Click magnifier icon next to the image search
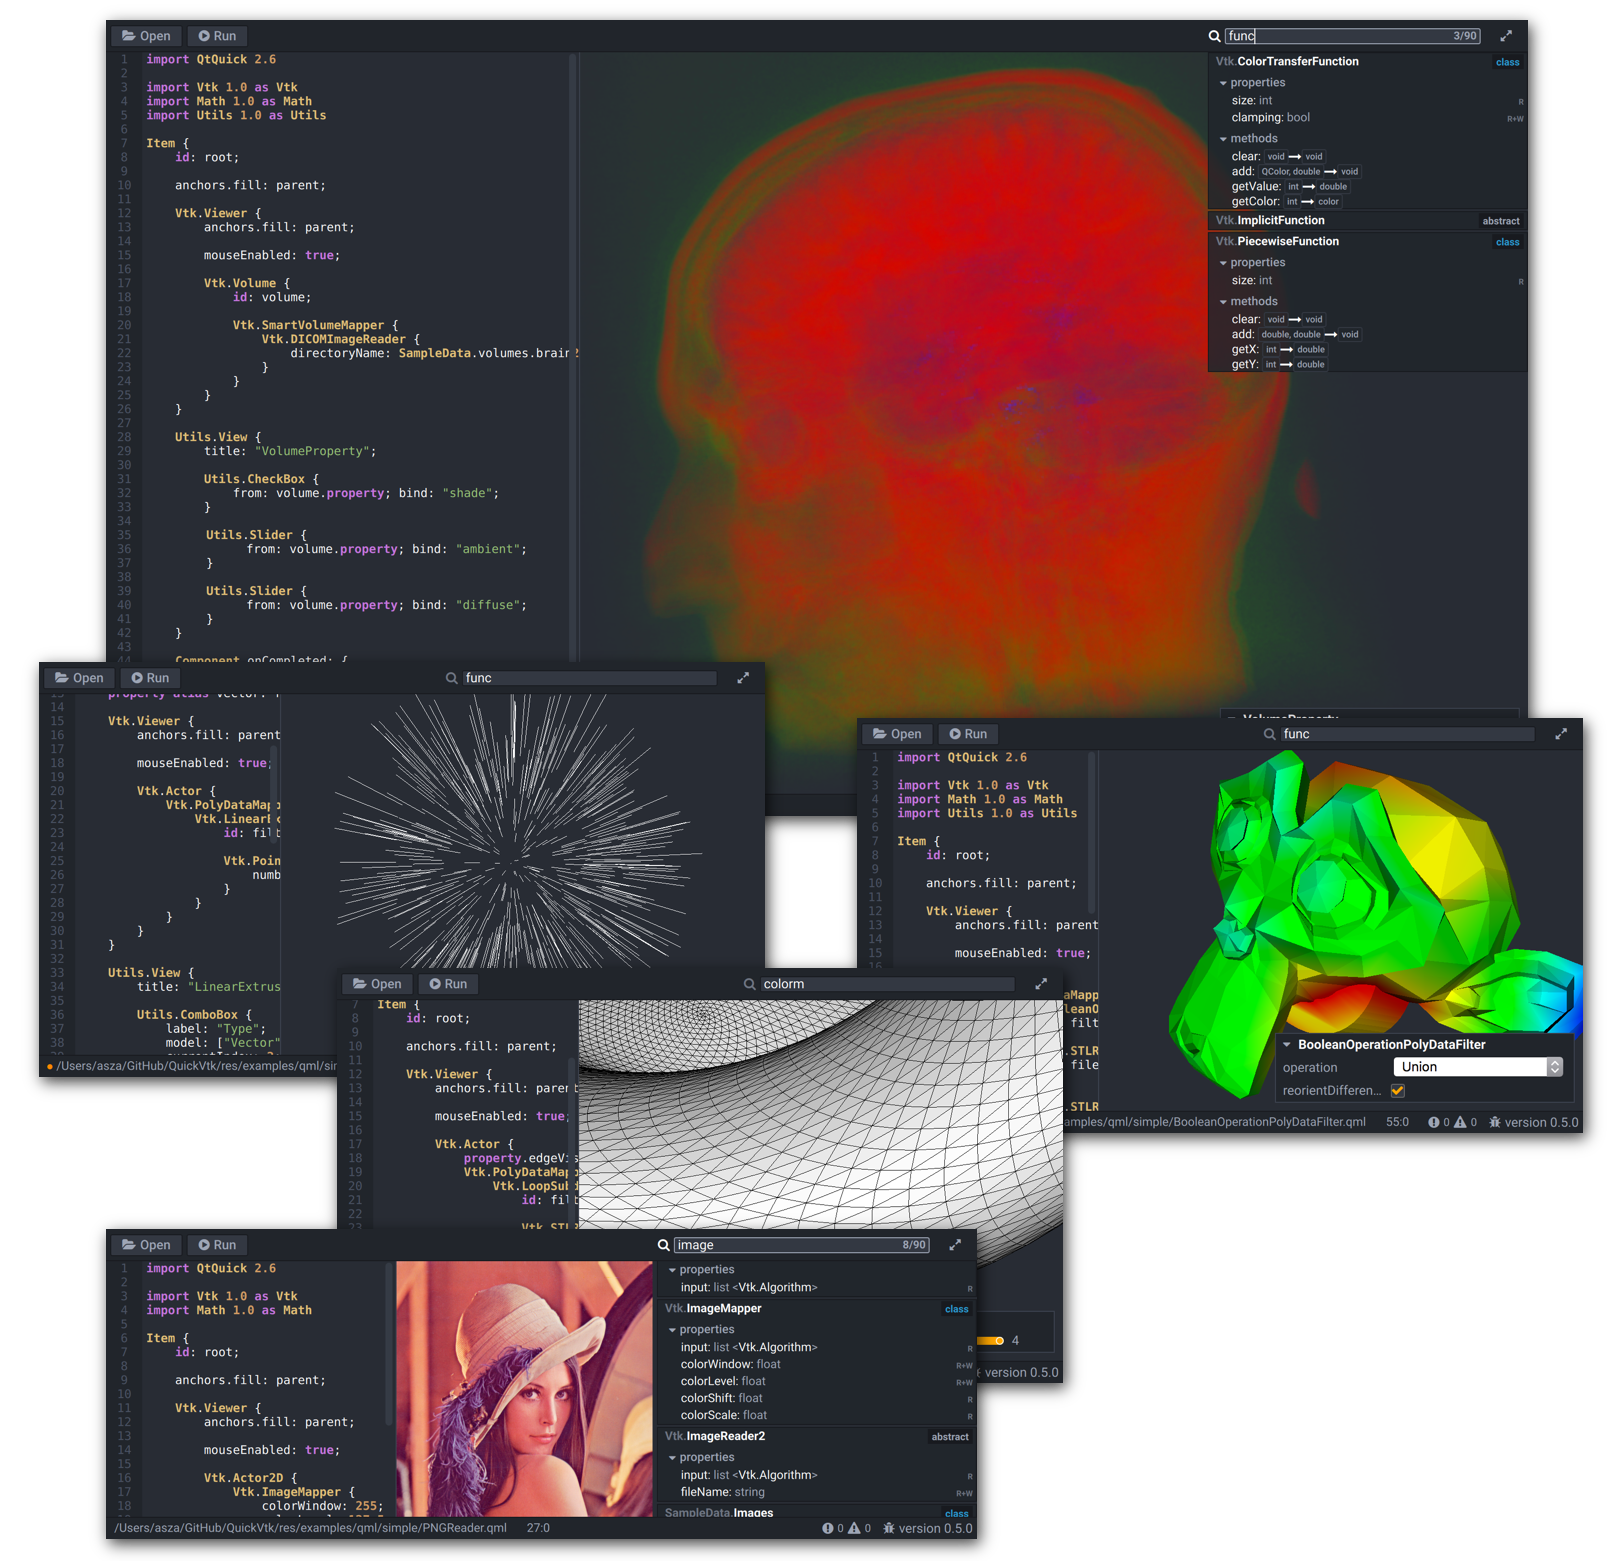Viewport: 1622px width, 1561px height. click(x=663, y=1245)
